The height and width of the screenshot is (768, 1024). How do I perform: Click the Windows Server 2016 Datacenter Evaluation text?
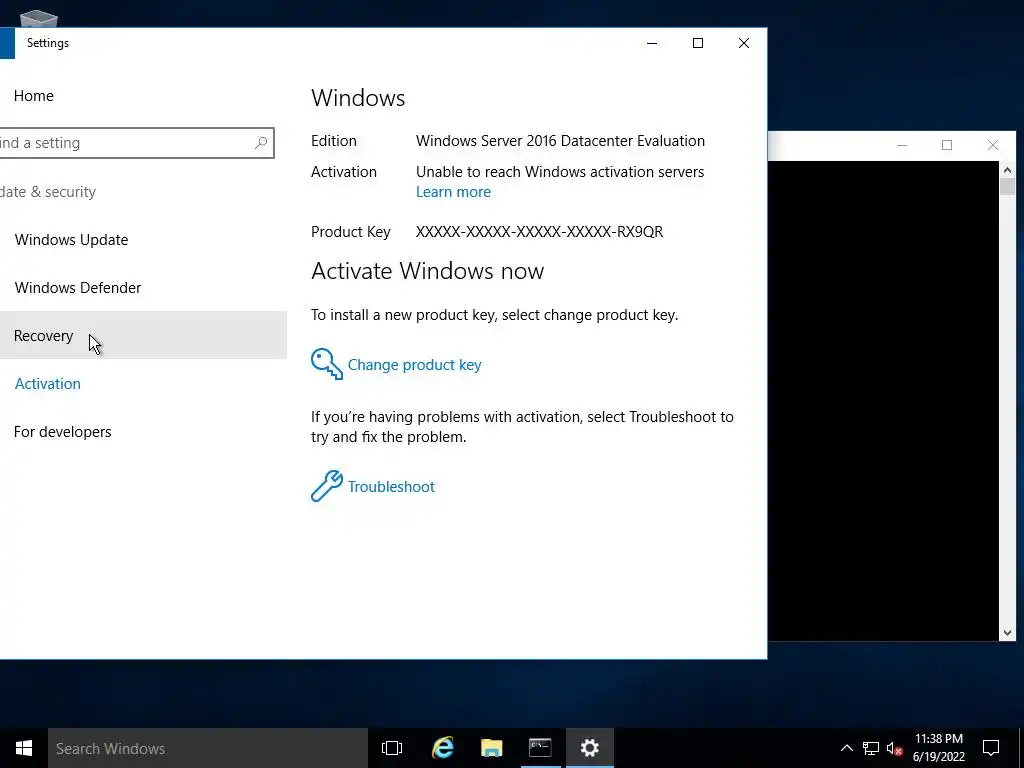tap(560, 141)
